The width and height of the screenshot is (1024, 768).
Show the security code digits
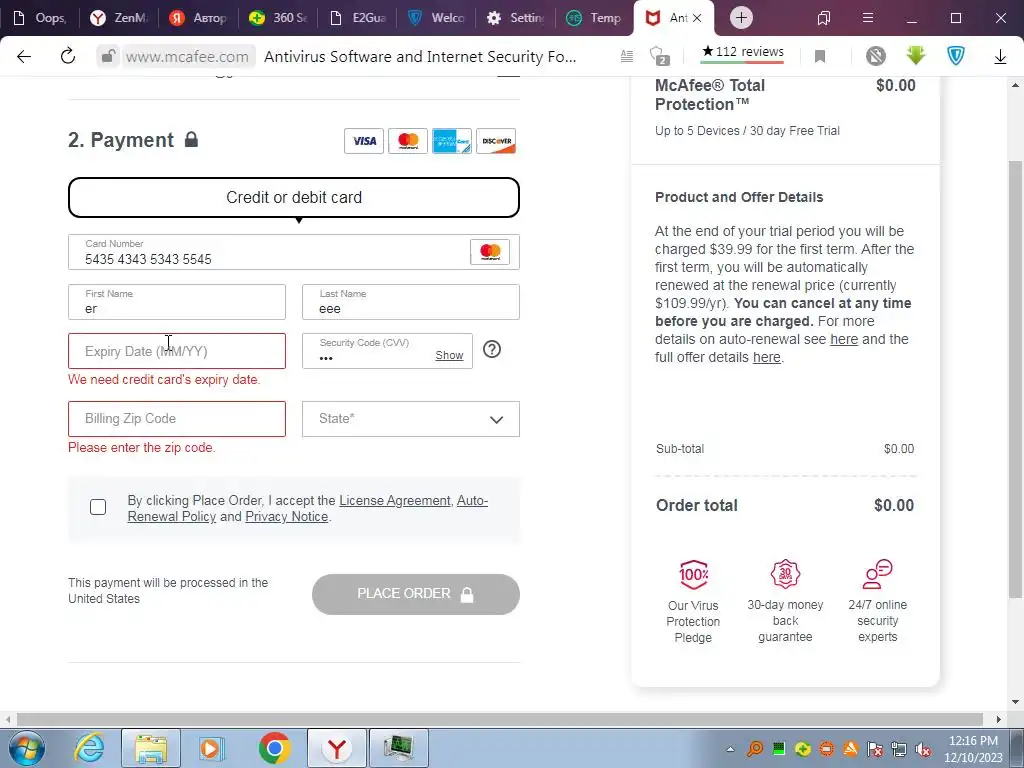449,355
